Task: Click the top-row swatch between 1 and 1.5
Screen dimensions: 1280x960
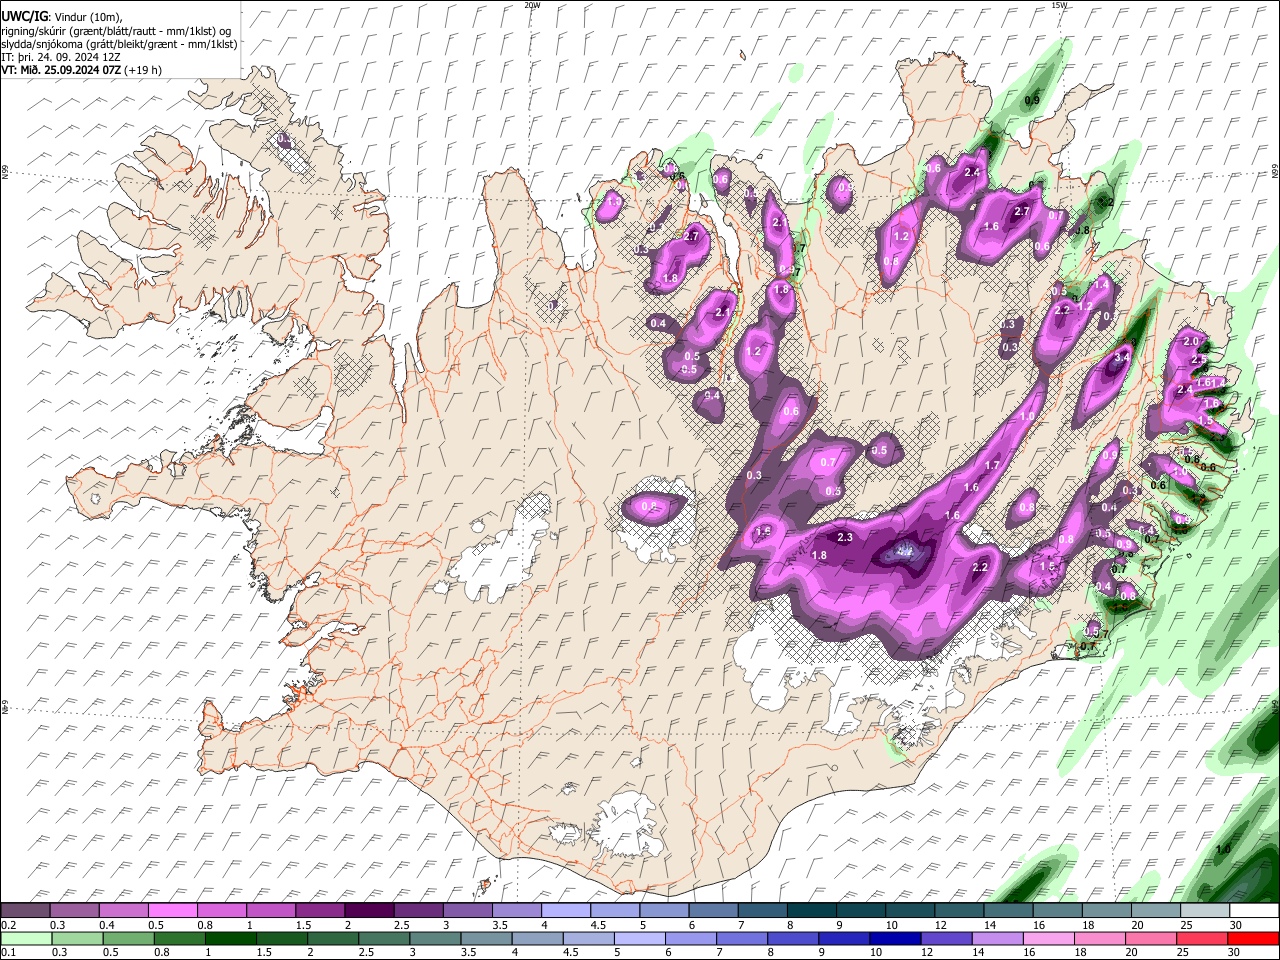Action: pyautogui.click(x=270, y=910)
